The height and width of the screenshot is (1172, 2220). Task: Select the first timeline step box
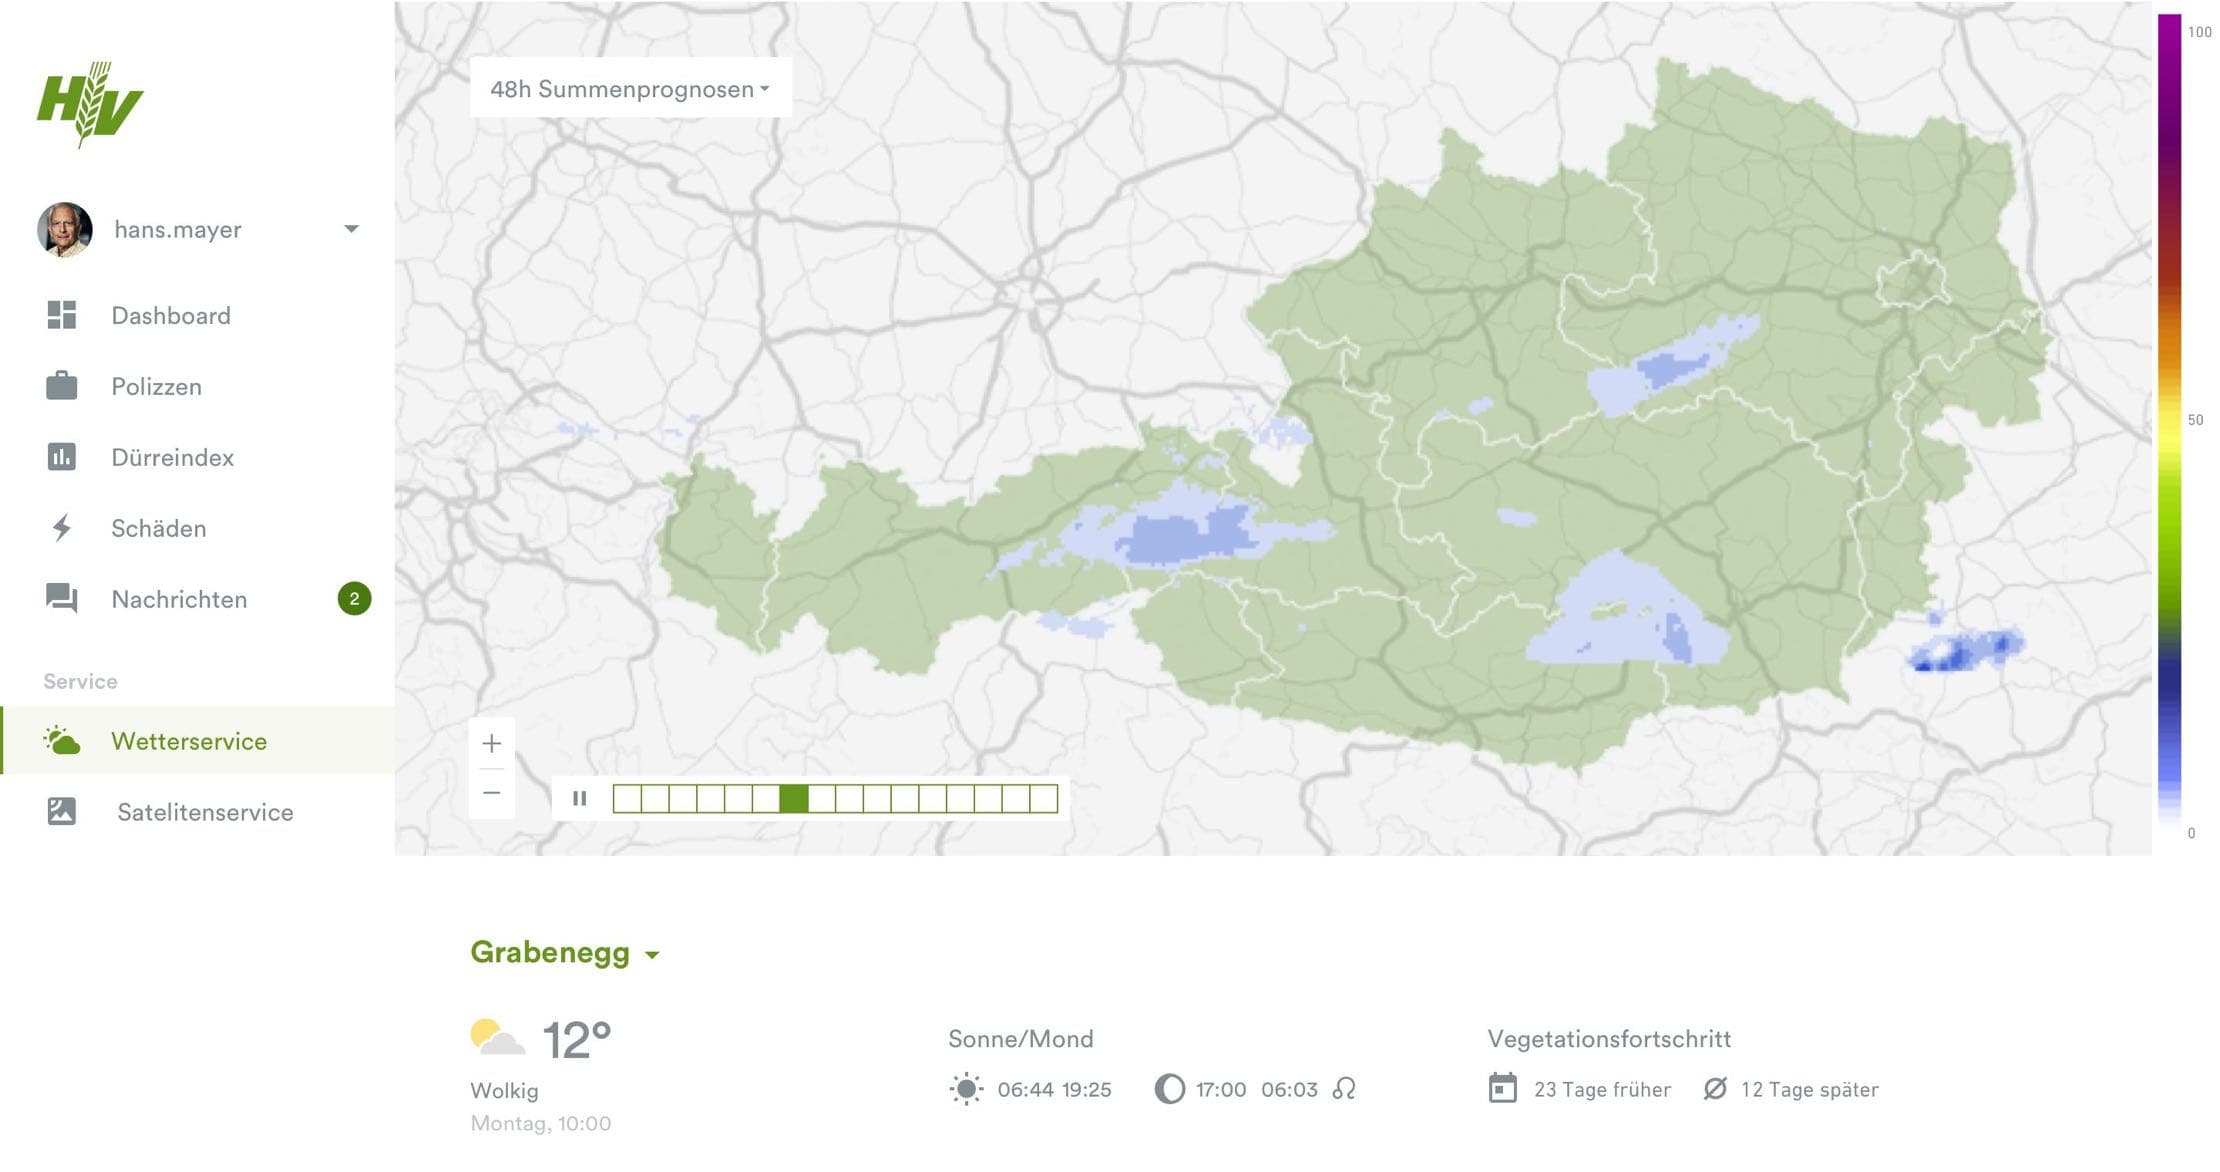tap(627, 798)
